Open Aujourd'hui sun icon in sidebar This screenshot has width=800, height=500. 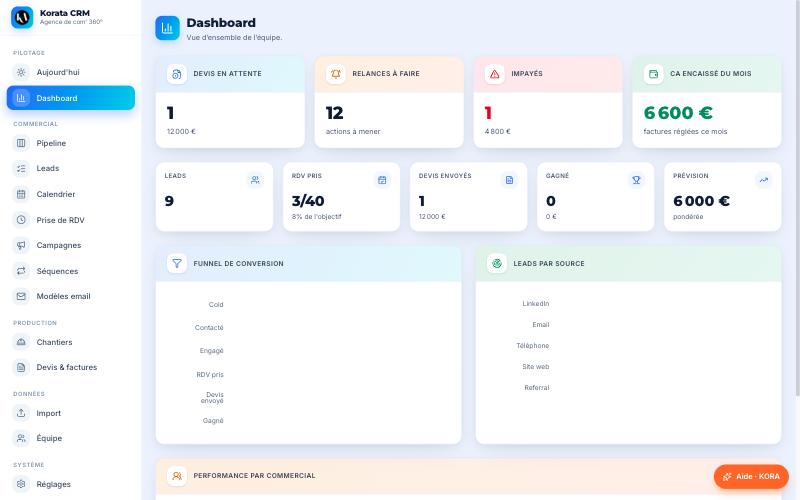click(21, 72)
